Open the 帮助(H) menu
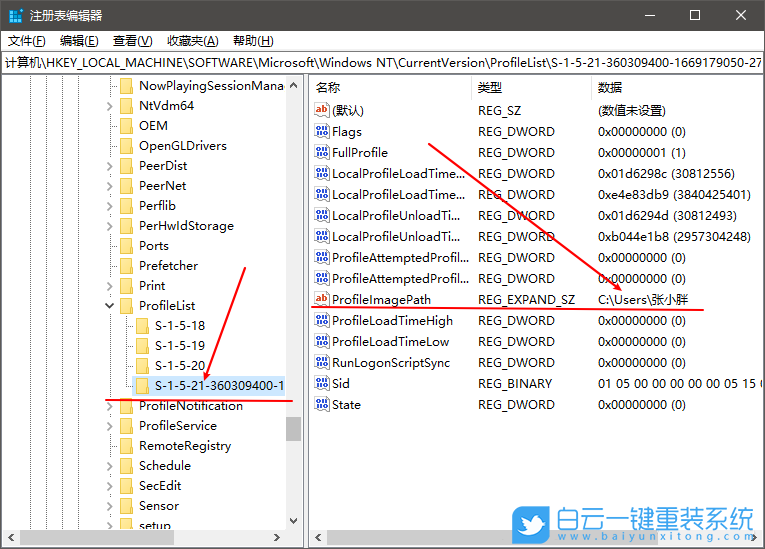The image size is (765, 549). (253, 41)
